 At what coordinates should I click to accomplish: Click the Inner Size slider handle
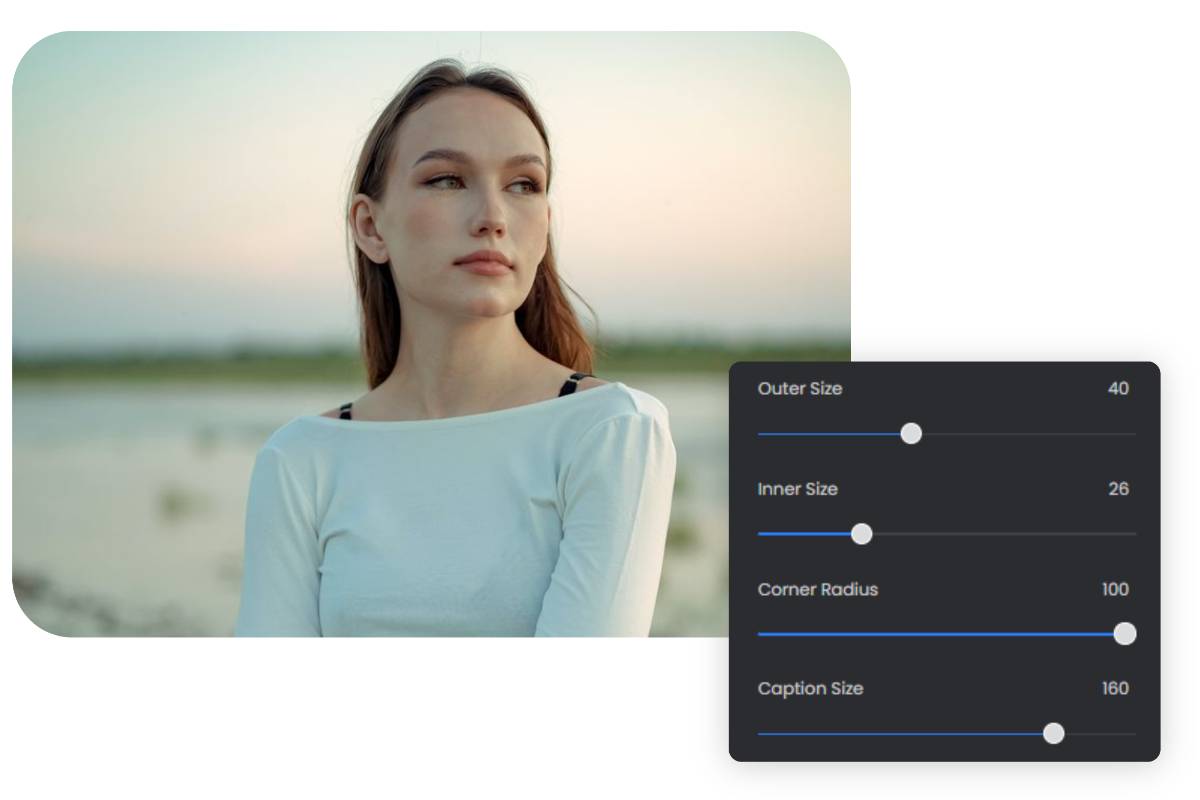pyautogui.click(x=861, y=535)
